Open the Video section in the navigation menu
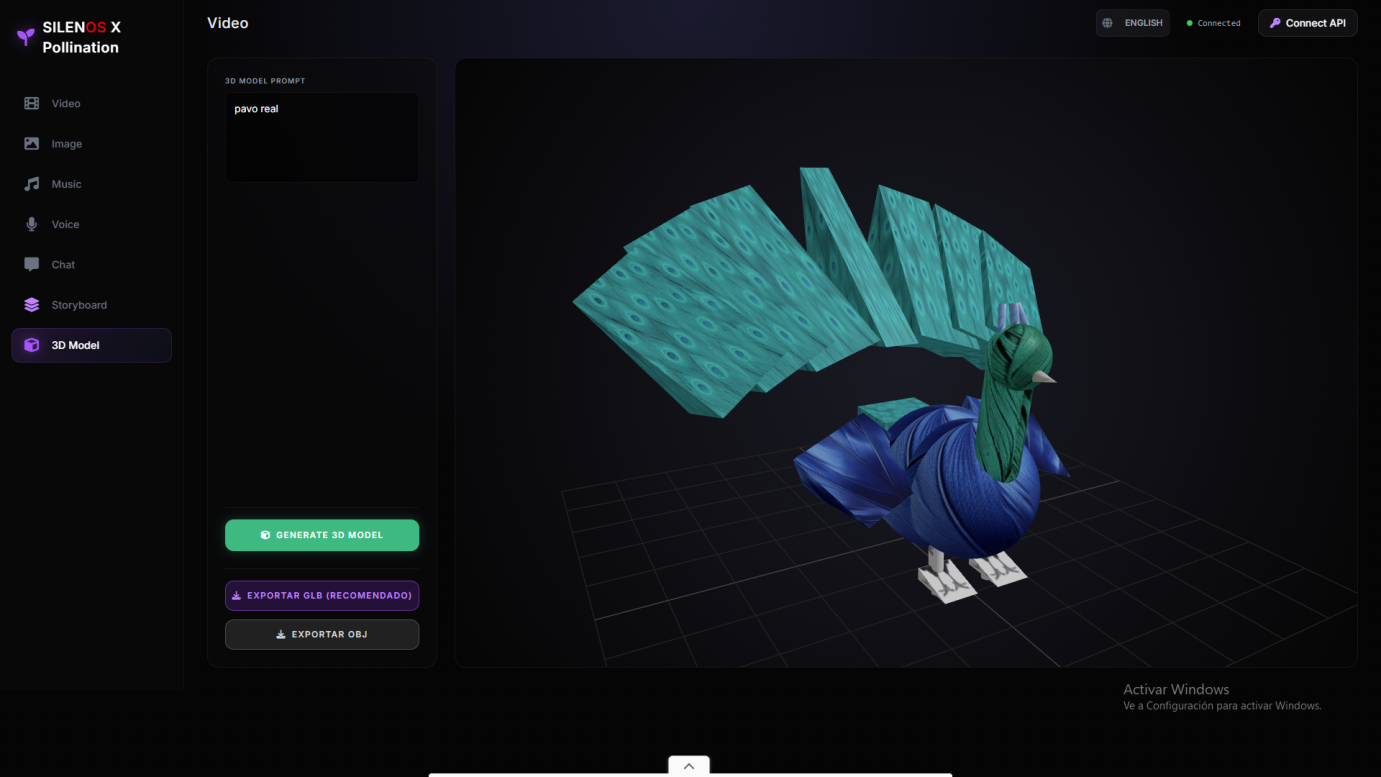Screen dimensions: 1381x777 pyautogui.click(x=65, y=103)
